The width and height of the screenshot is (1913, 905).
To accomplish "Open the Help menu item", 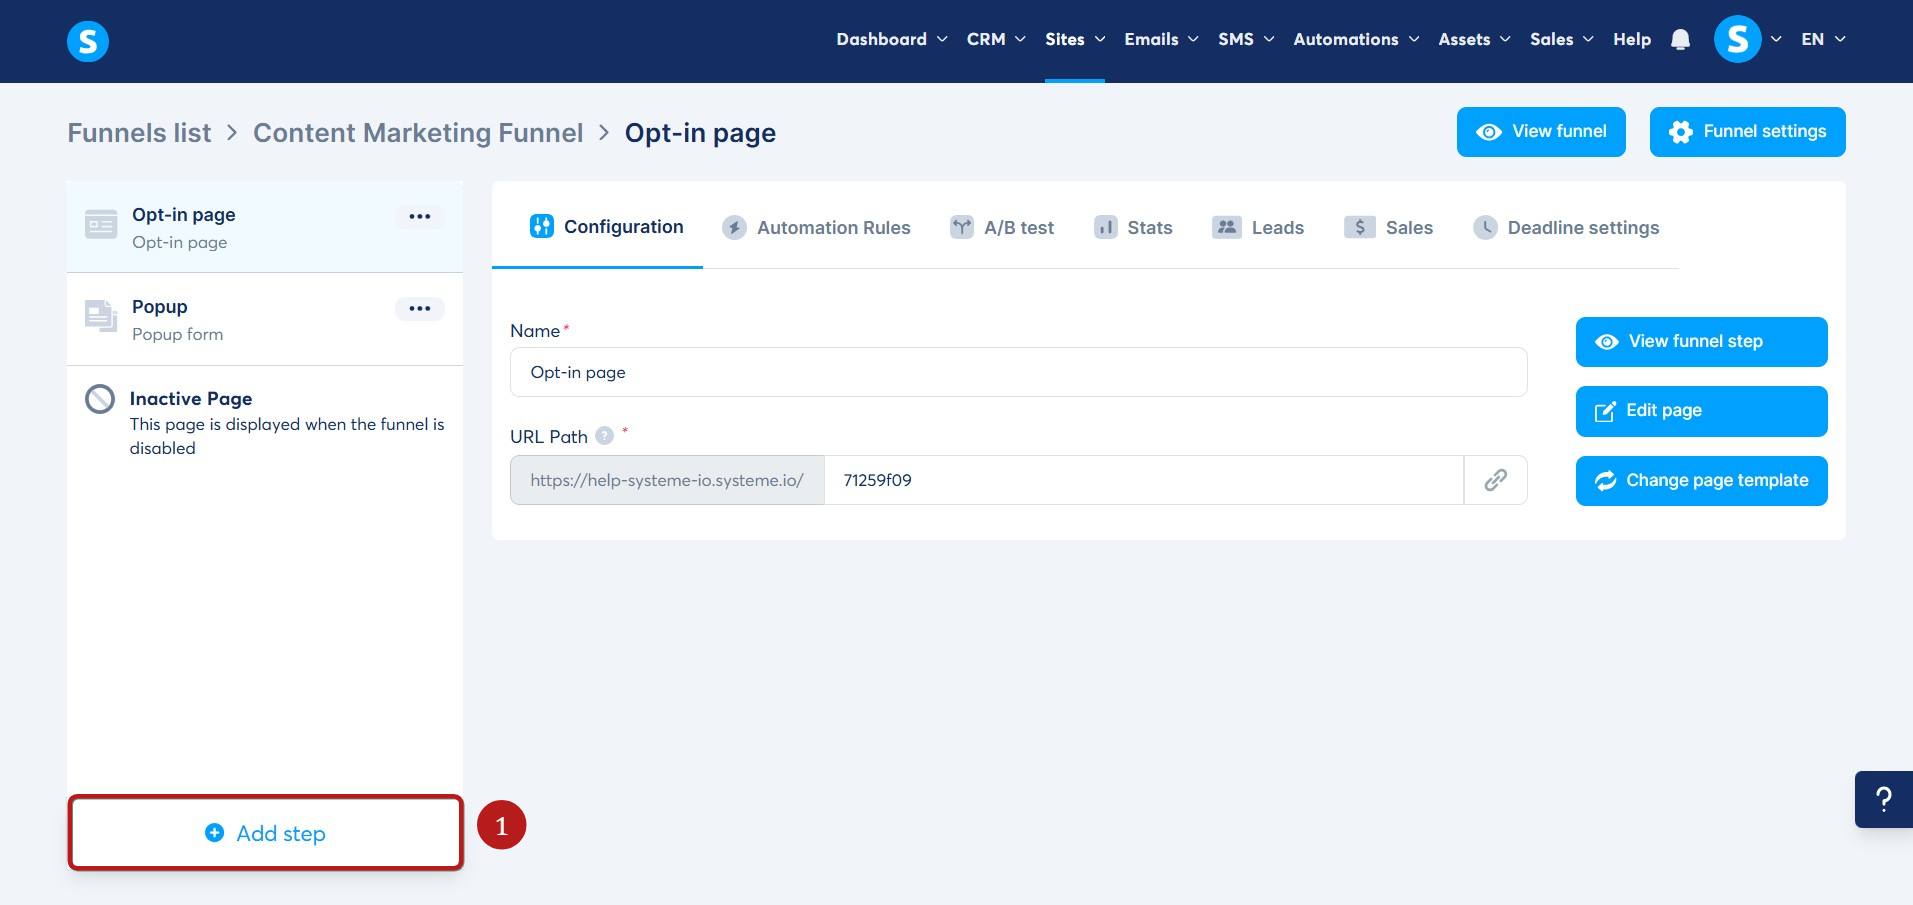I will [1632, 40].
